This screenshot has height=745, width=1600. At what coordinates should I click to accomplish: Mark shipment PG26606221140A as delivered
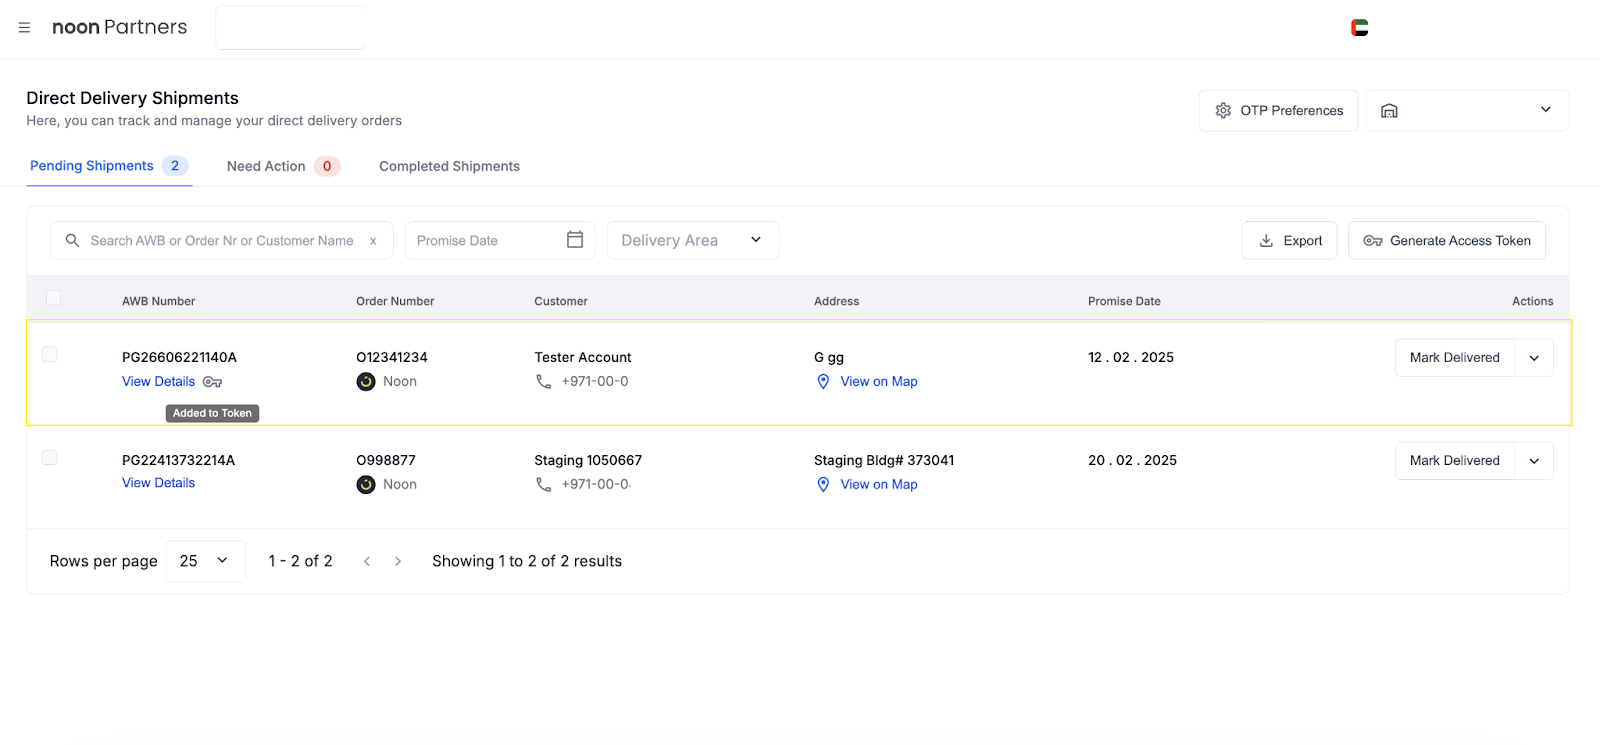(1455, 358)
